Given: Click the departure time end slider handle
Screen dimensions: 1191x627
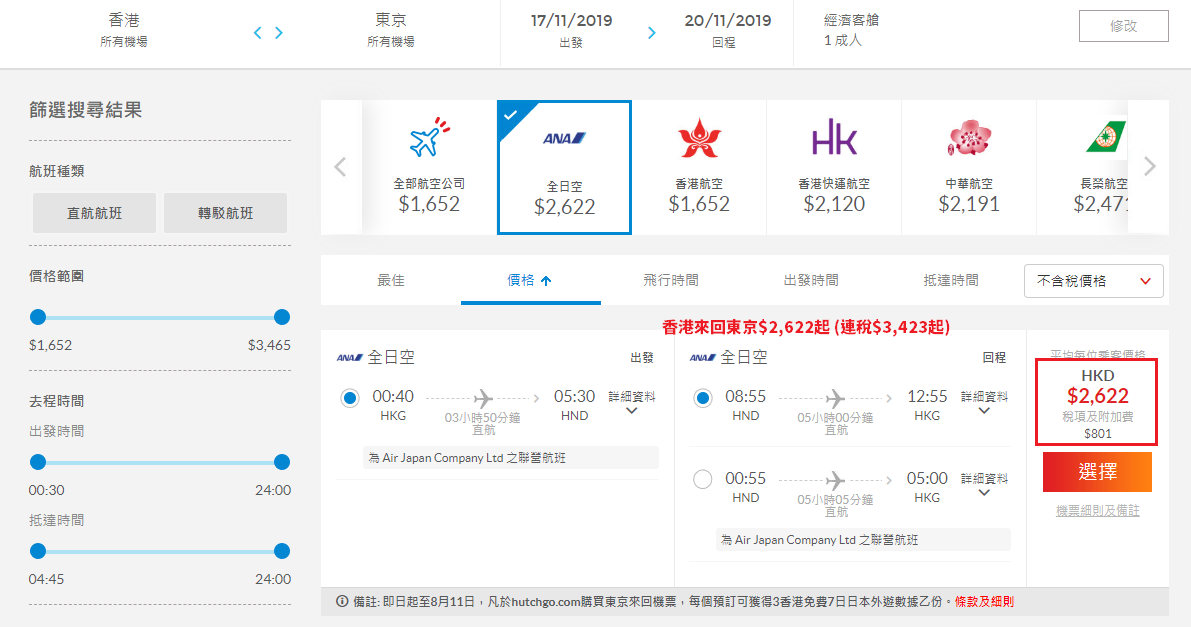Looking at the screenshot, I should click(282, 462).
